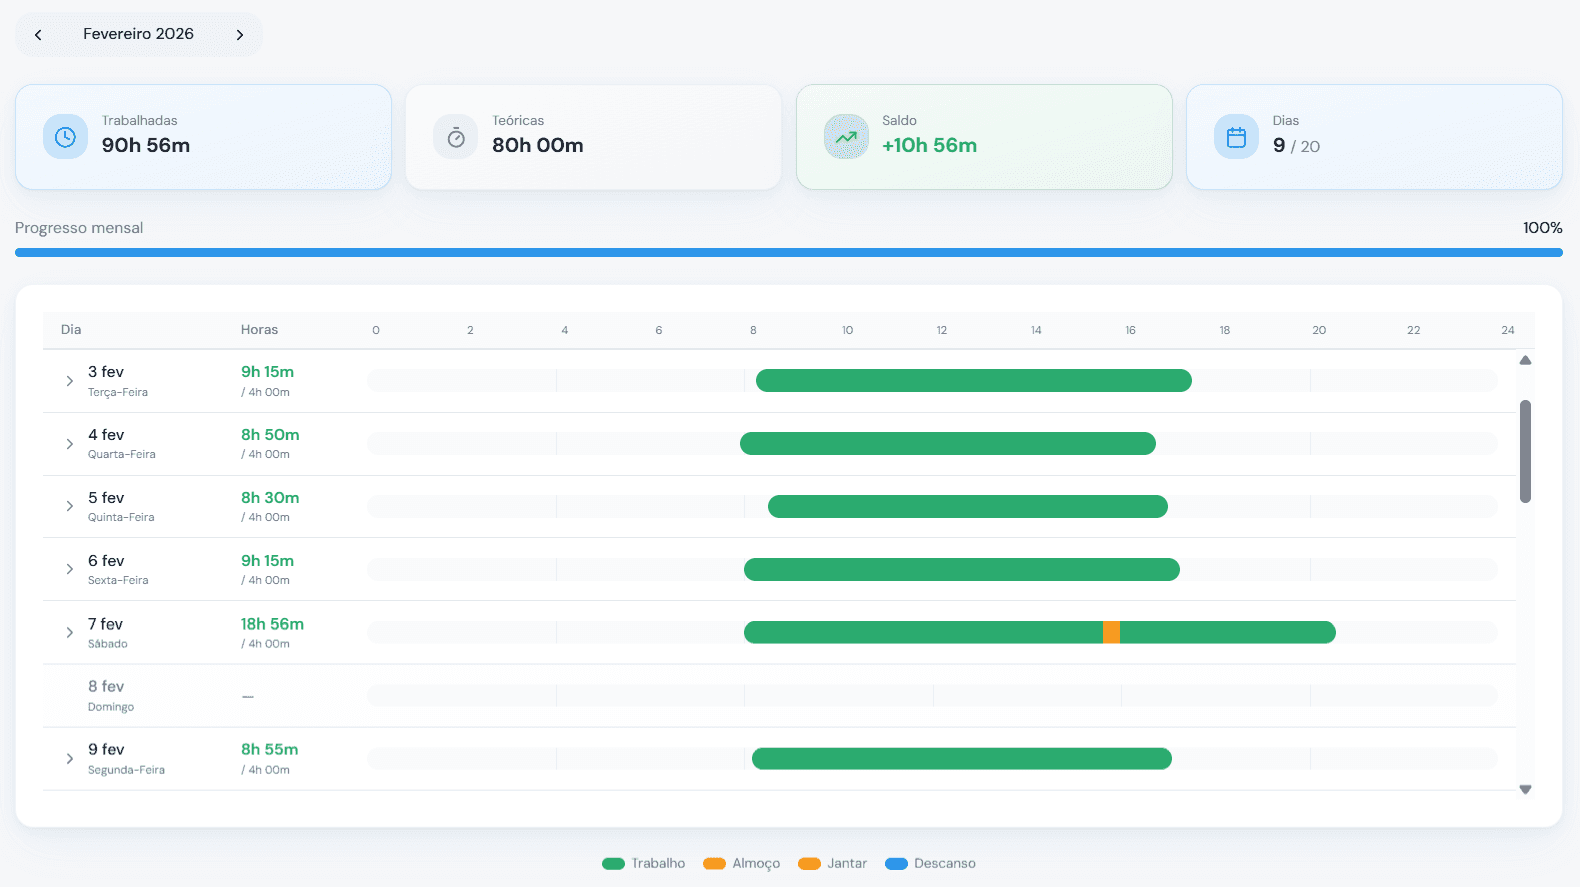The height and width of the screenshot is (887, 1580).
Task: Go to previous month arrow
Action: point(38,35)
